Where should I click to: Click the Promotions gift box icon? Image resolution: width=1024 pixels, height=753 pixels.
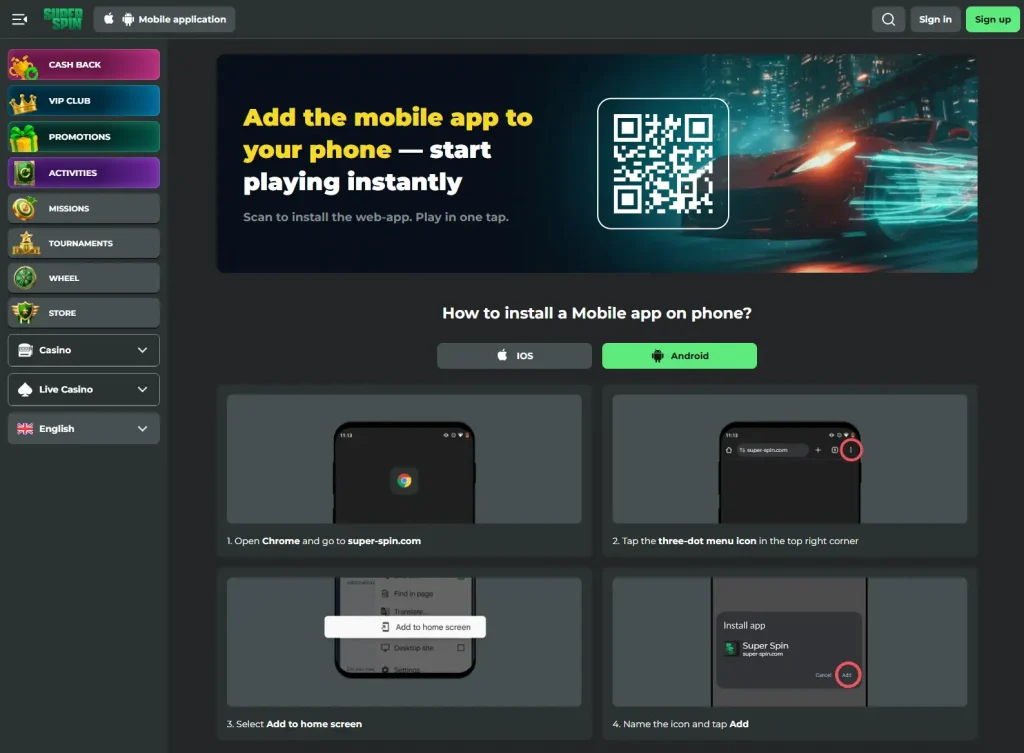point(24,137)
